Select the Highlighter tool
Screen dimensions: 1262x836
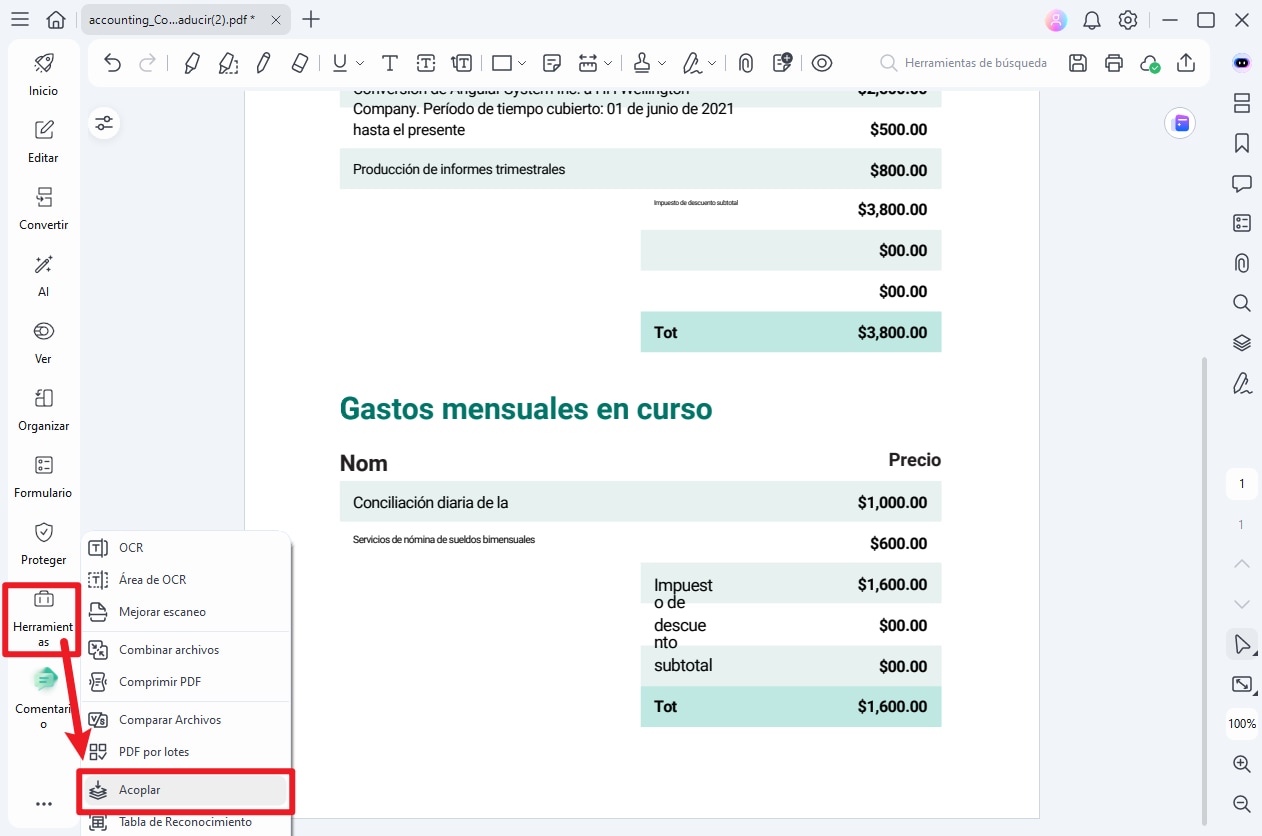pos(191,62)
